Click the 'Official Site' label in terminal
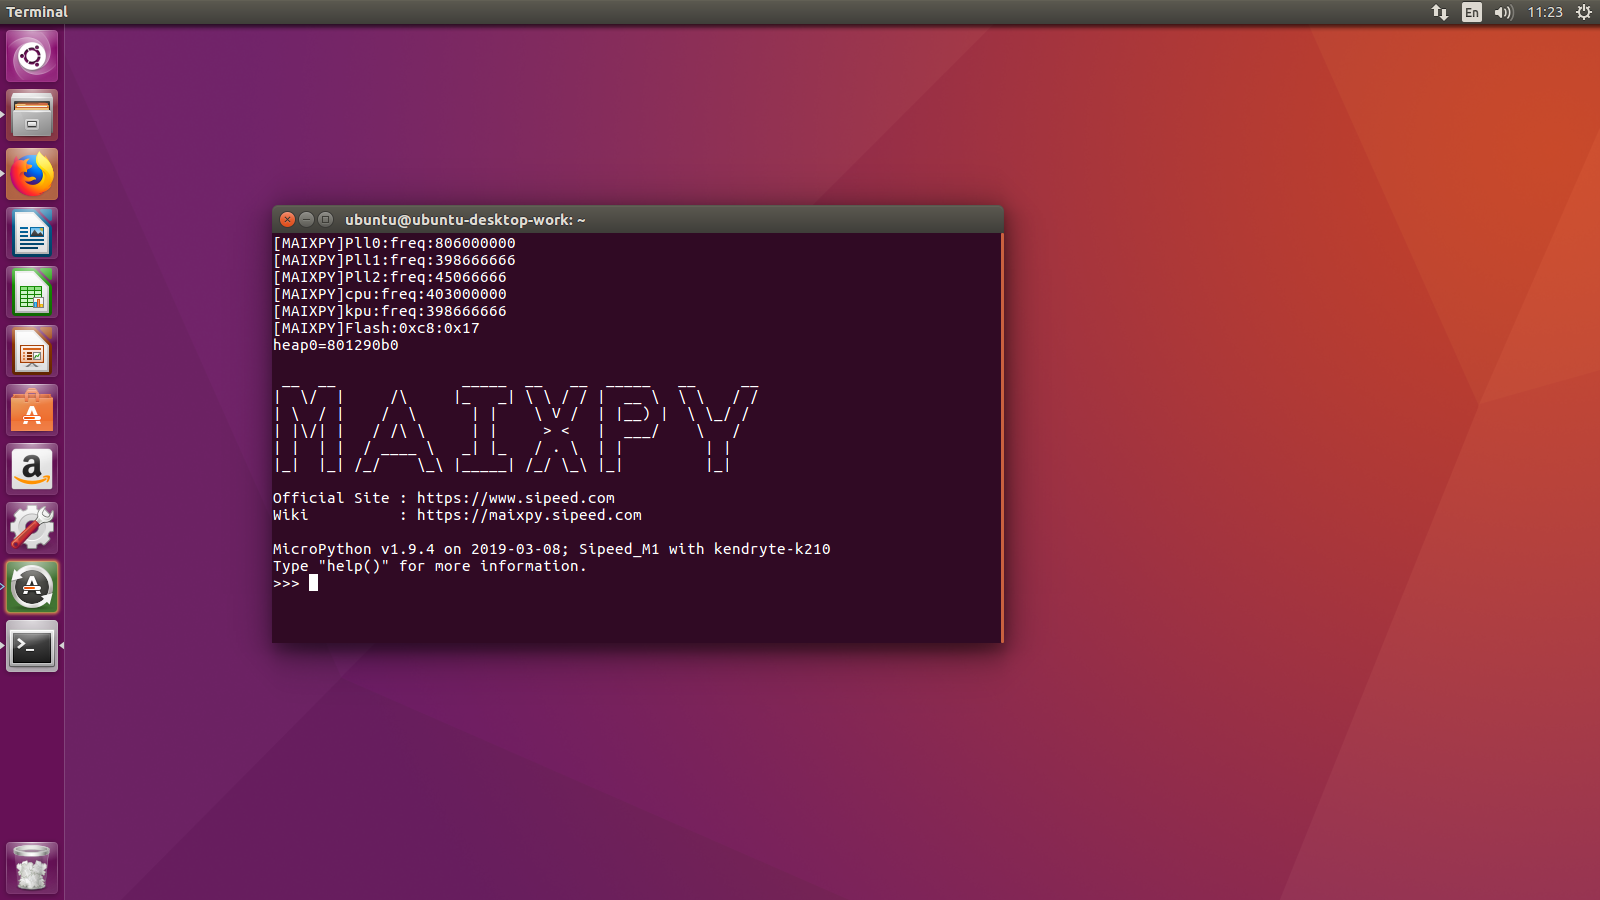Screen dimensions: 1600x900 click(331, 498)
